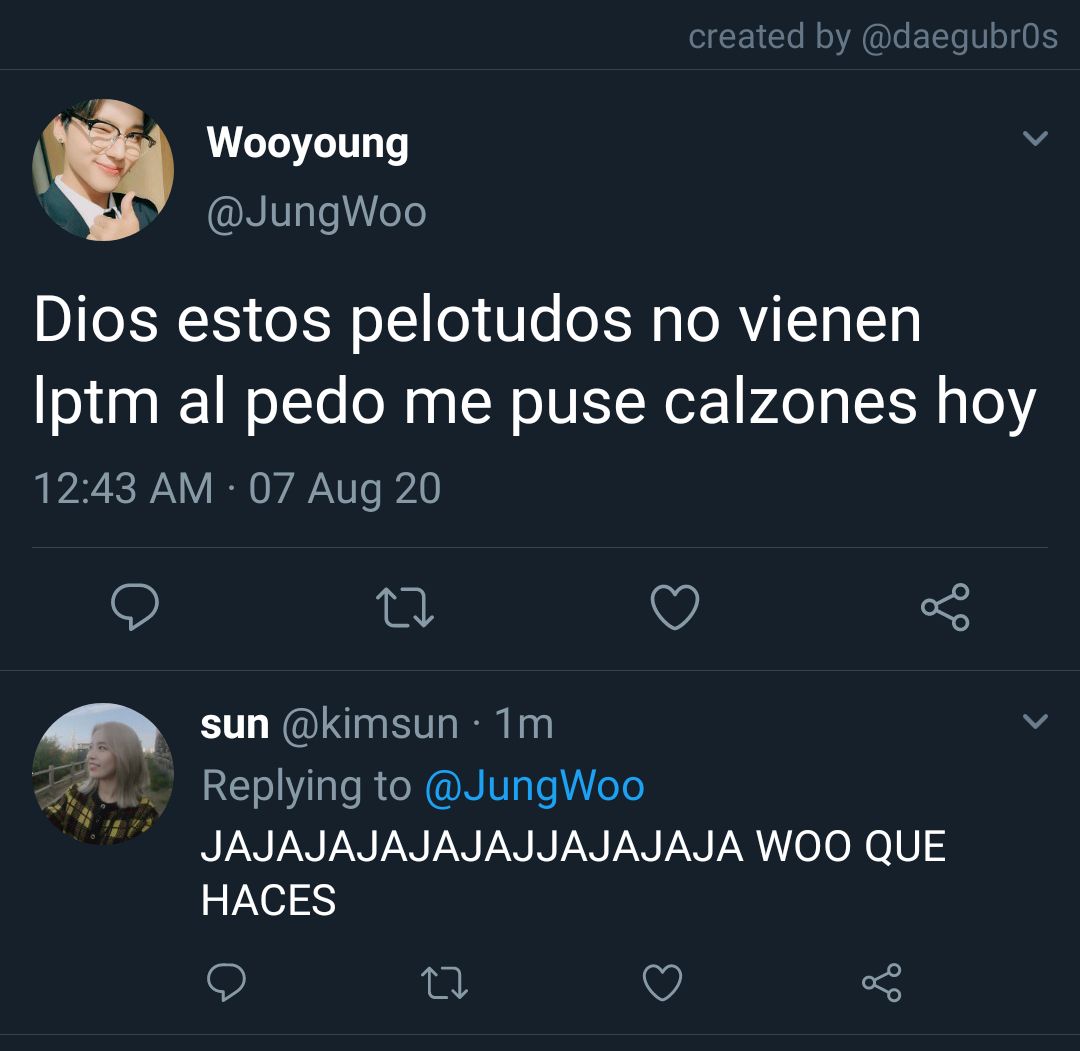The height and width of the screenshot is (1051, 1080).
Task: Tap the gray @JungWoo handle under Wooyoung
Action: pos(317,212)
